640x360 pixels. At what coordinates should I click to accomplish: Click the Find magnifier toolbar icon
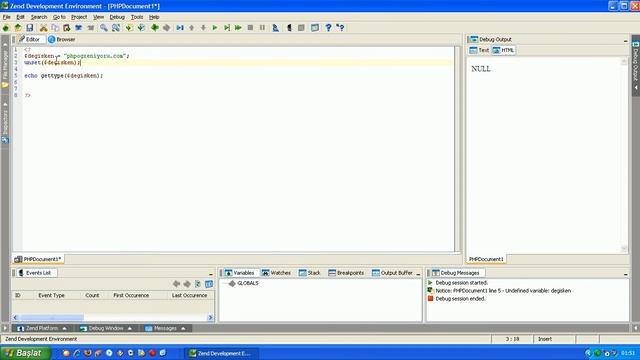(x=104, y=28)
